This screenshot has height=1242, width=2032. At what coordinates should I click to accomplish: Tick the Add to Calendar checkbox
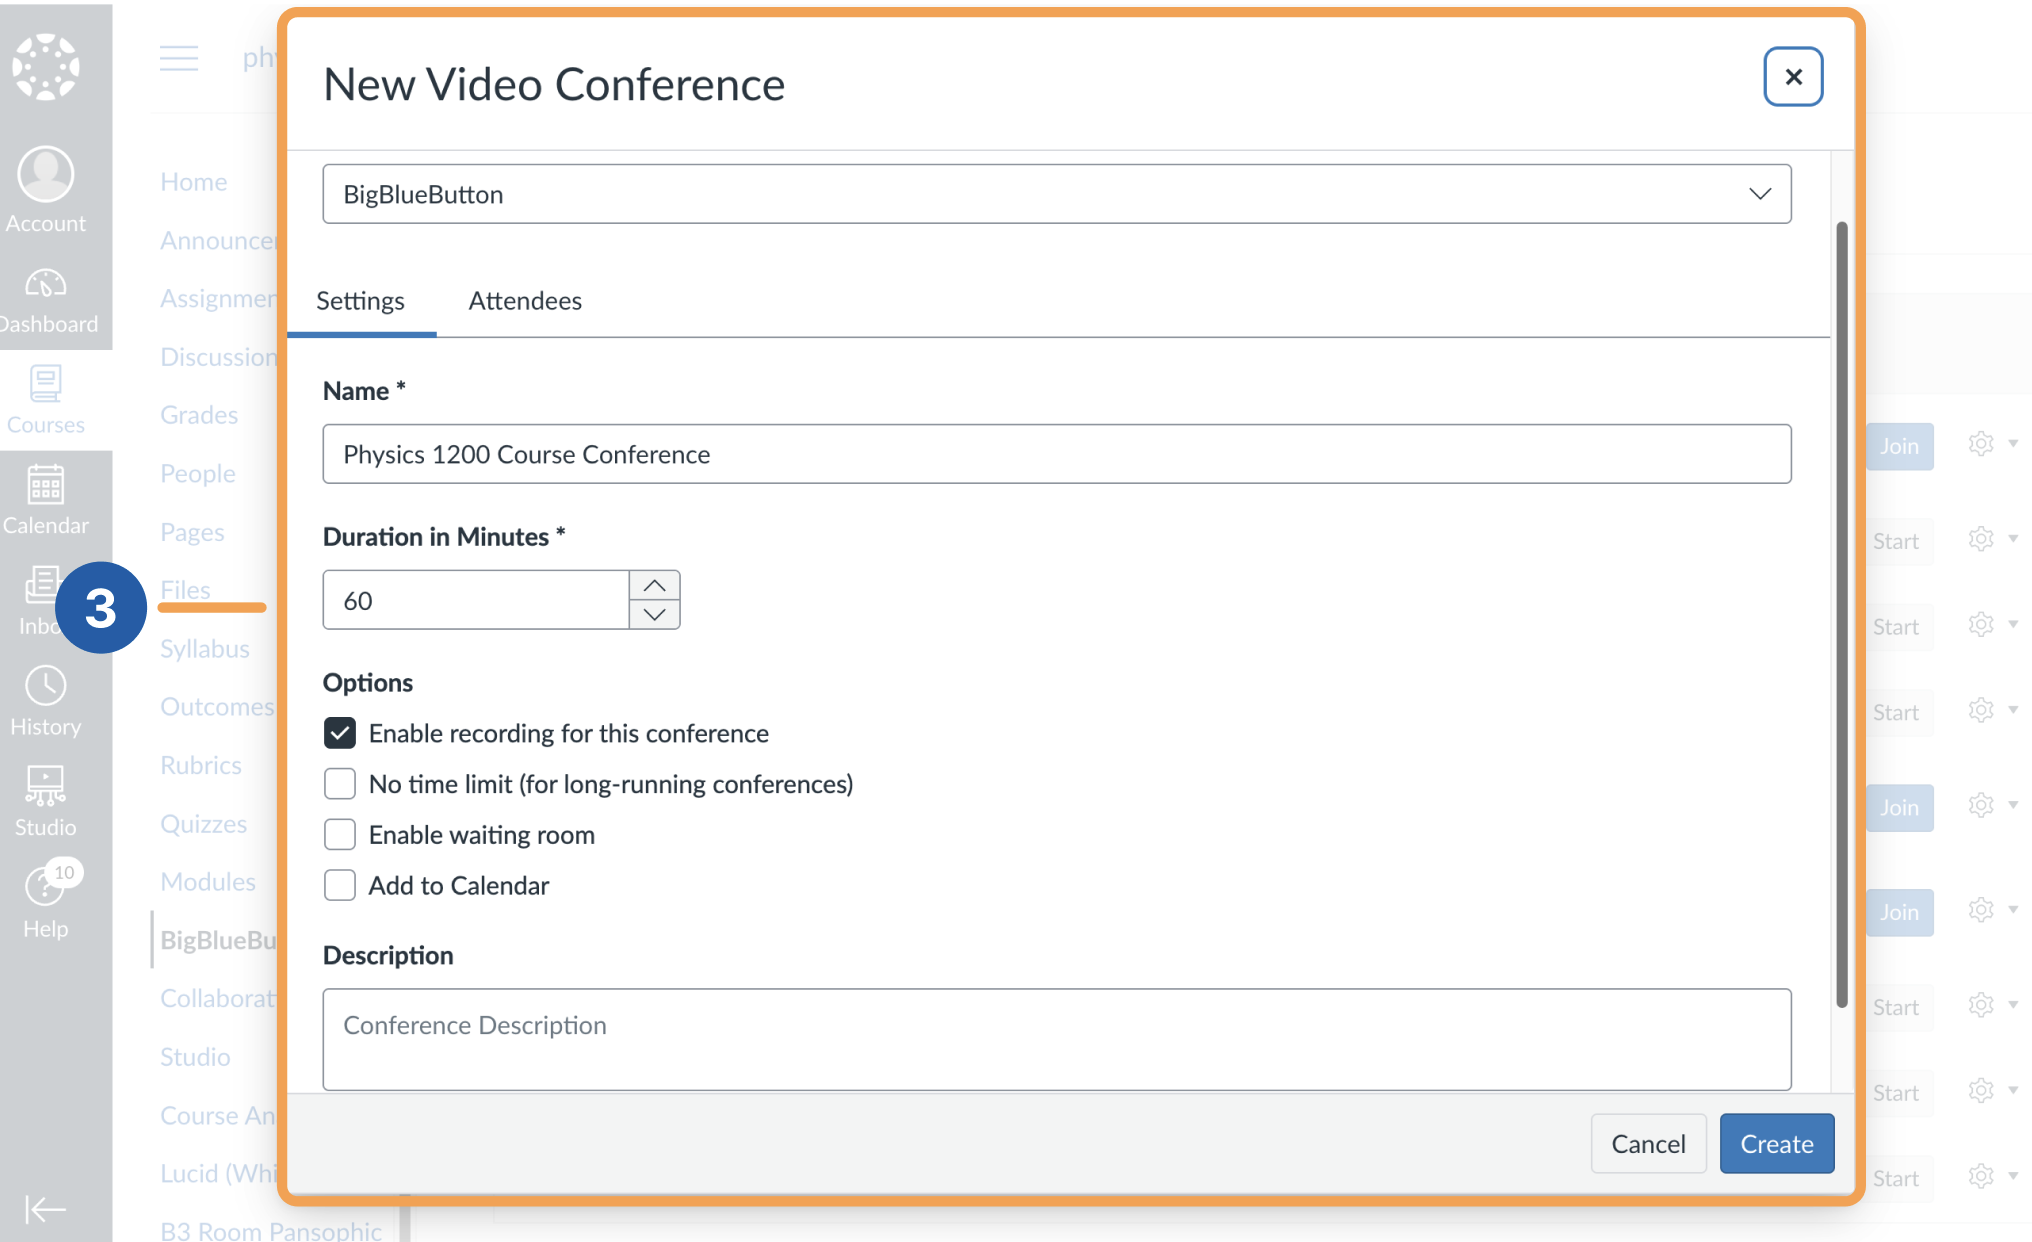(x=340, y=886)
